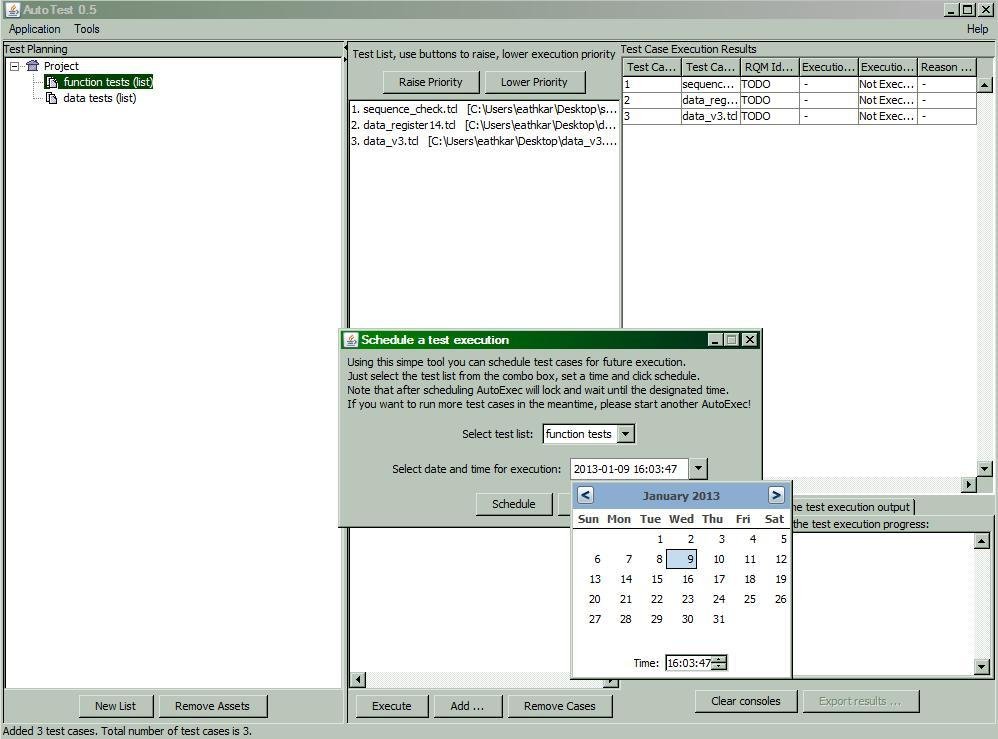Open the Select test list combo box
Image resolution: width=998 pixels, height=739 pixels.
626,433
